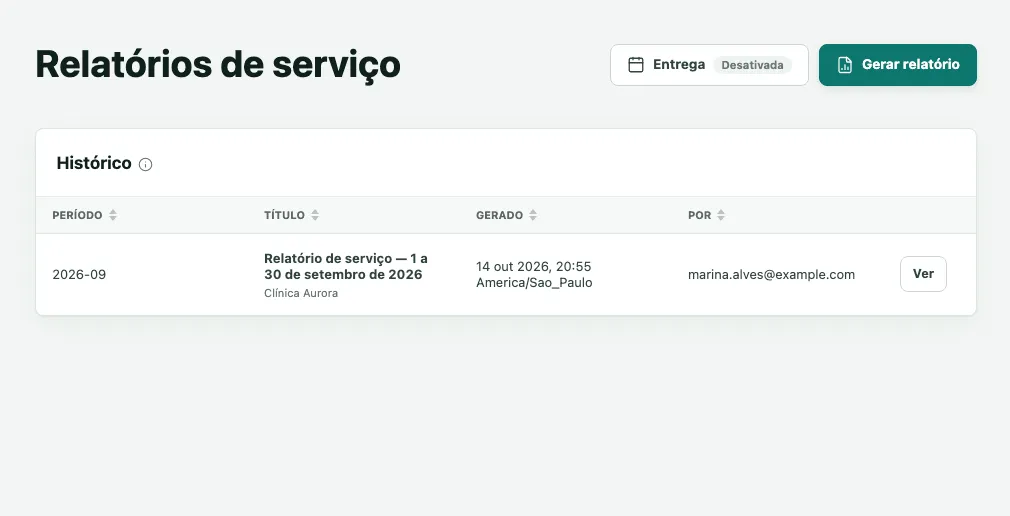Sort the table by Por column
Screen dimensions: 1010x516
click(721, 215)
